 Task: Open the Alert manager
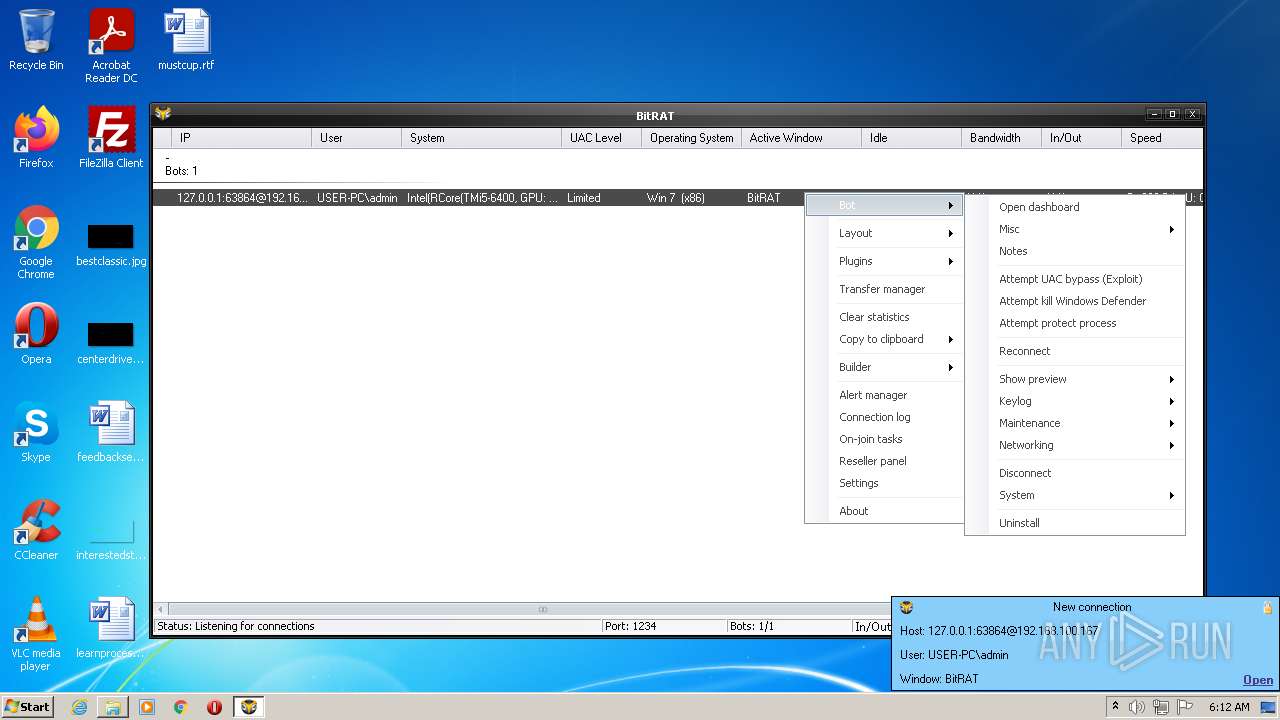(884, 395)
